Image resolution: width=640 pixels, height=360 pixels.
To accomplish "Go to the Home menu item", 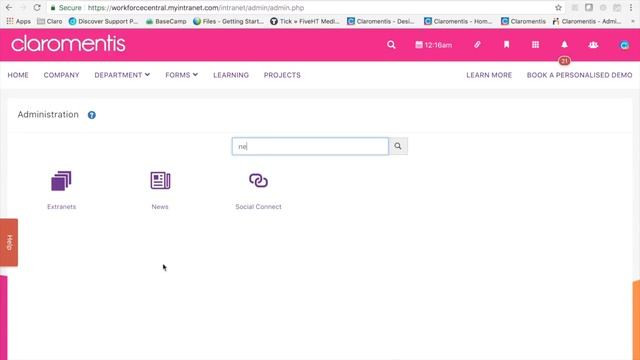I will (x=18, y=75).
